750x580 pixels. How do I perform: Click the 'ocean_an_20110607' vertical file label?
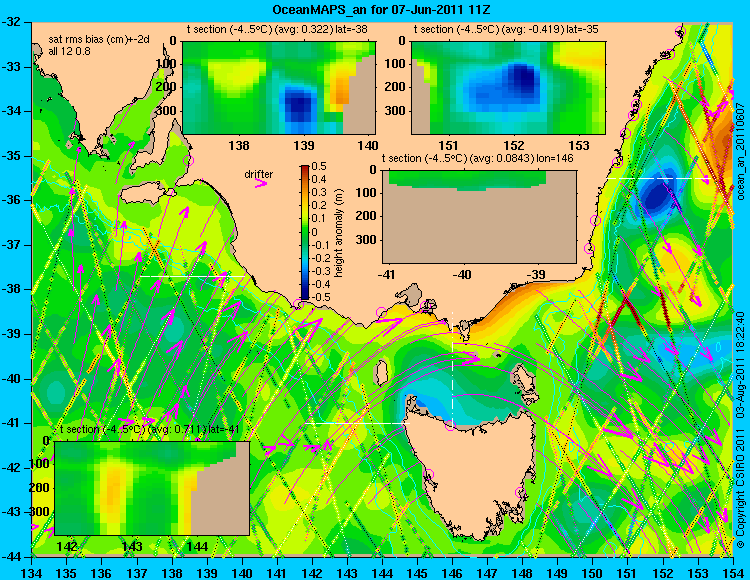coord(740,151)
